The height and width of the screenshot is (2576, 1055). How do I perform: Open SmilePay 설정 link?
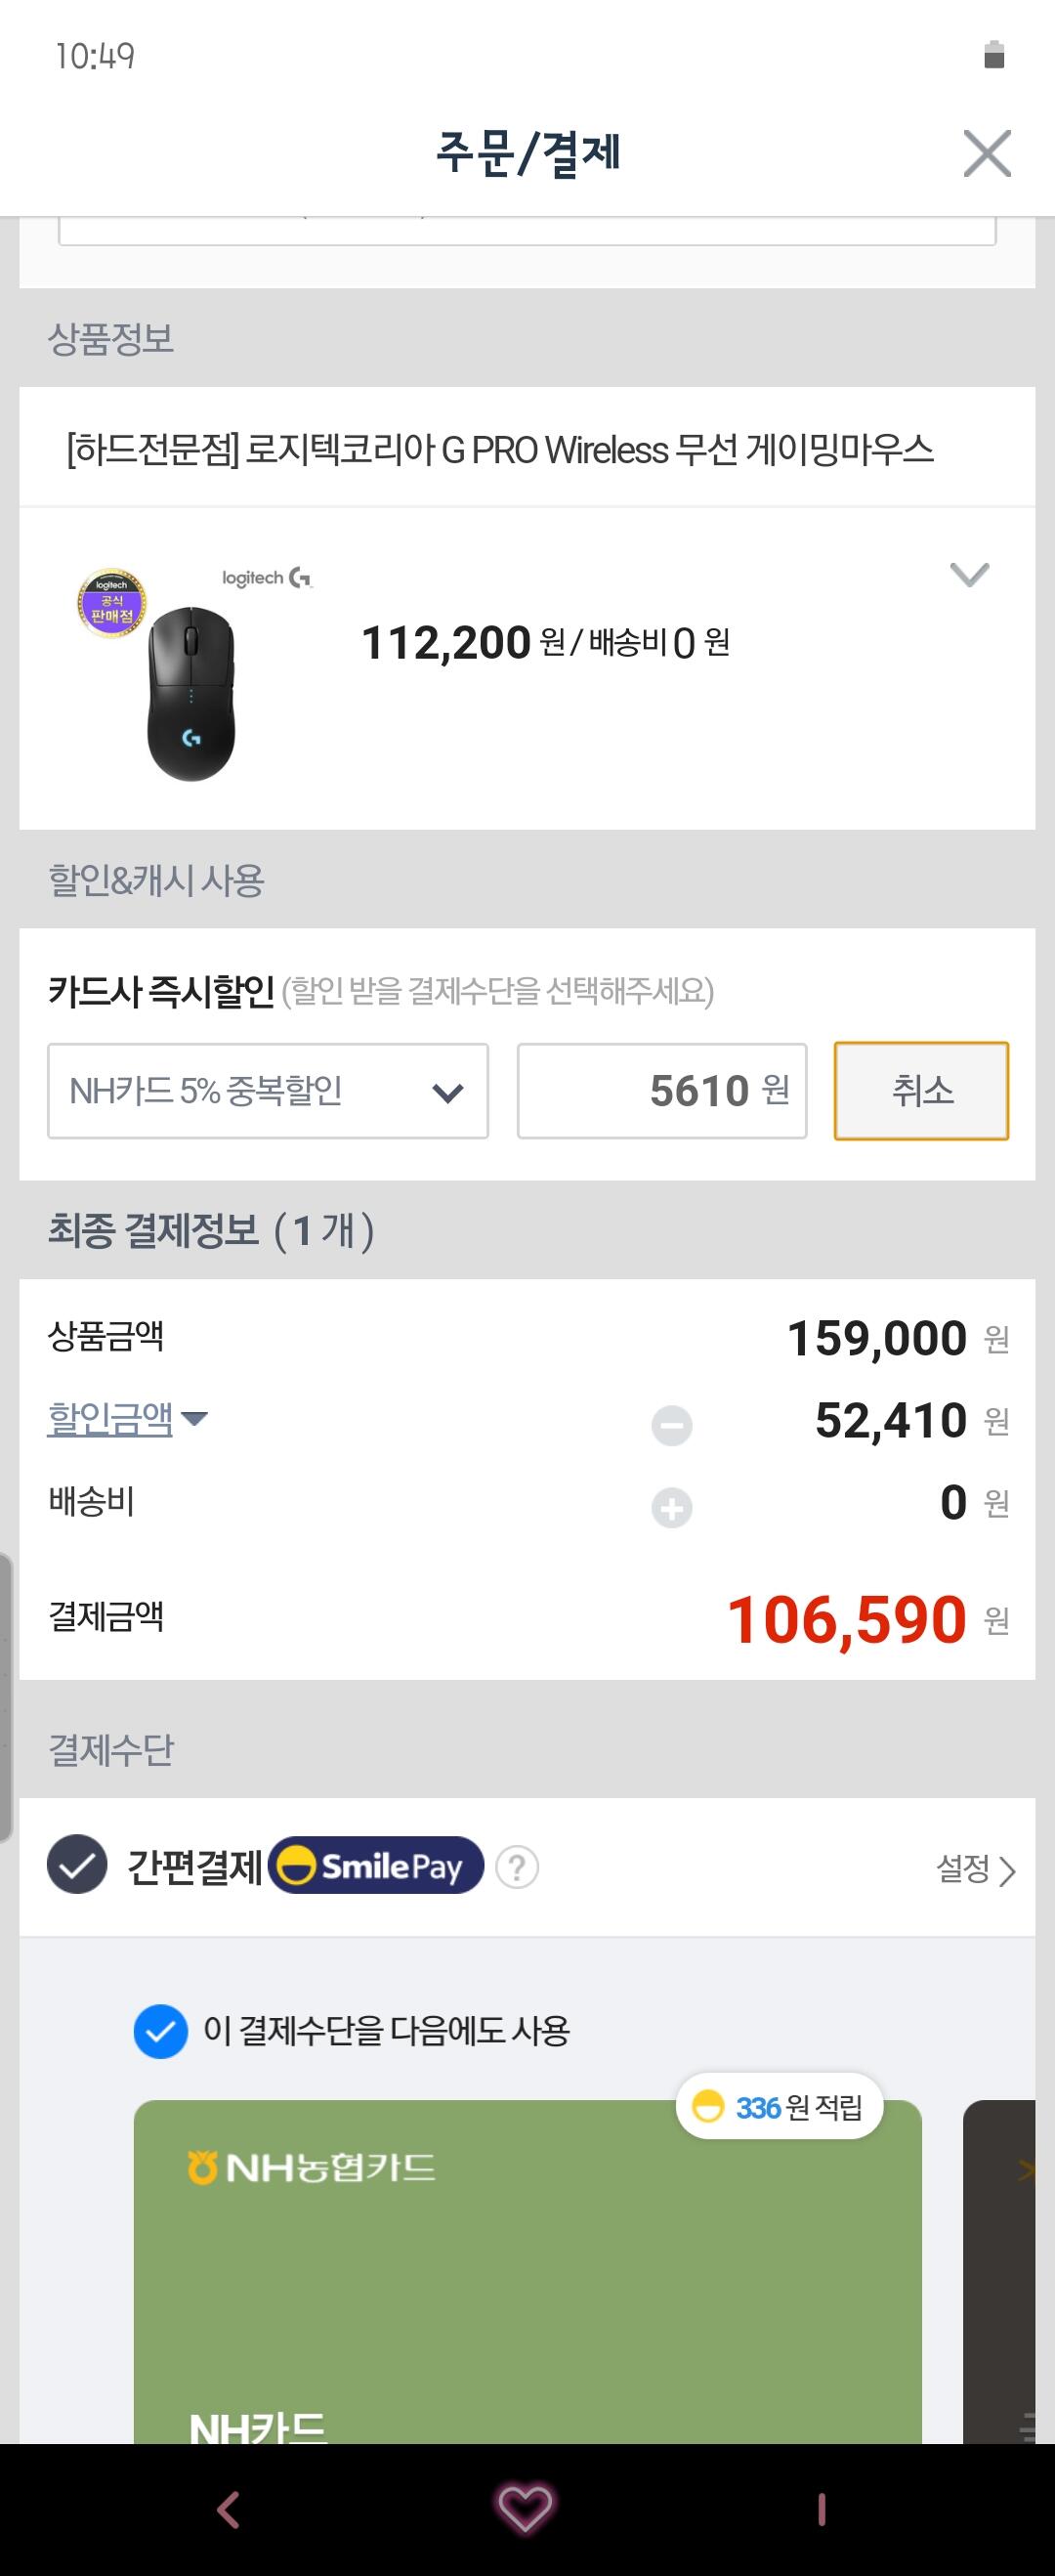974,1868
